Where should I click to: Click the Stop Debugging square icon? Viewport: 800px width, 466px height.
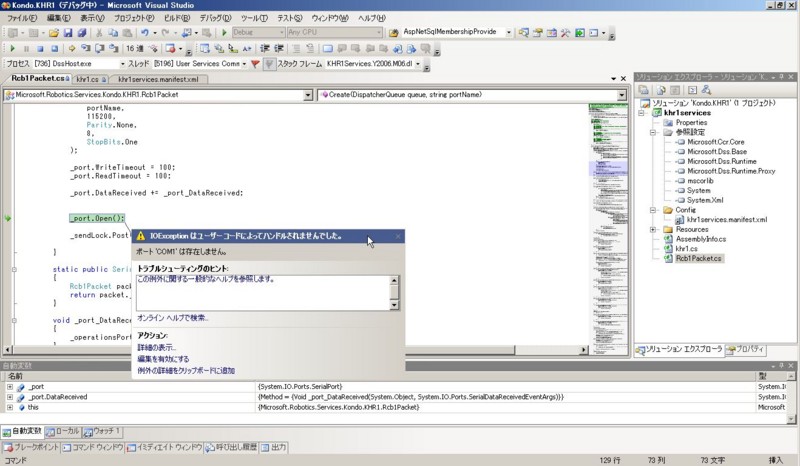tap(40, 48)
